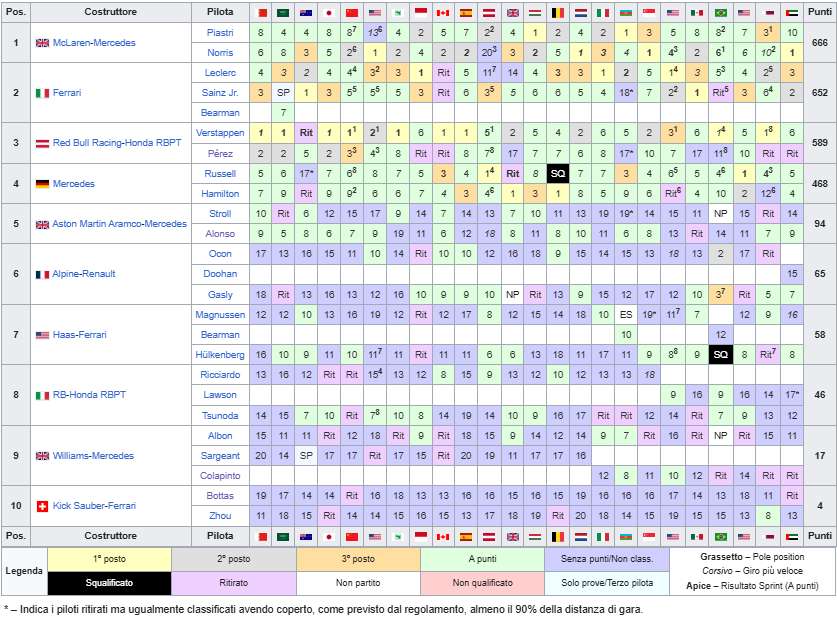Open the Sainz Jr. driver link
The height and width of the screenshot is (617, 837).
(220, 93)
